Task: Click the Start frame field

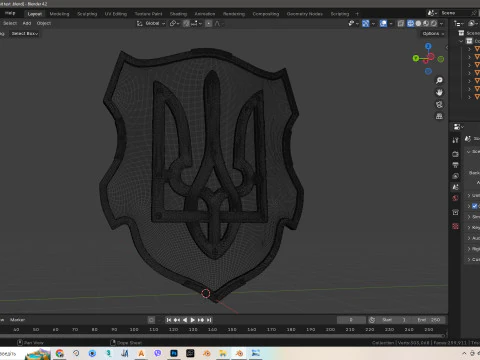Action: (395, 320)
